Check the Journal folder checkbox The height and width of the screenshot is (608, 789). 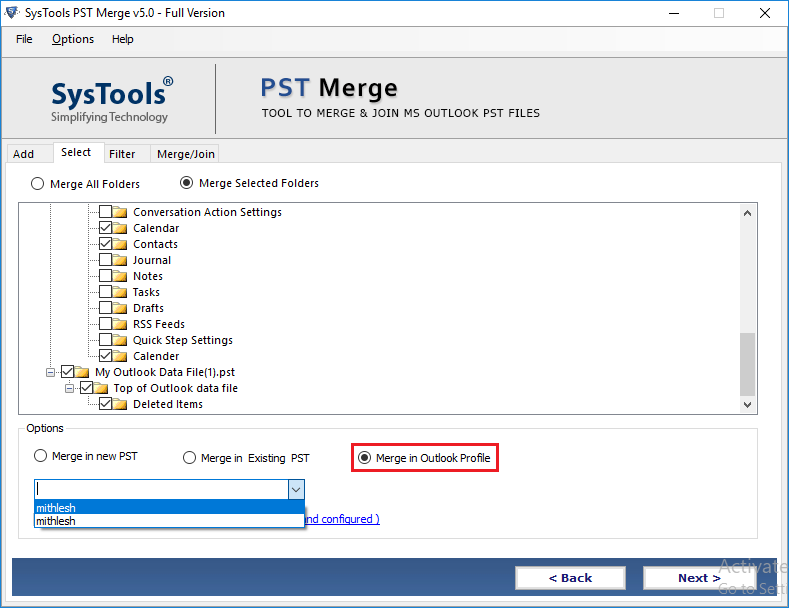click(106, 260)
